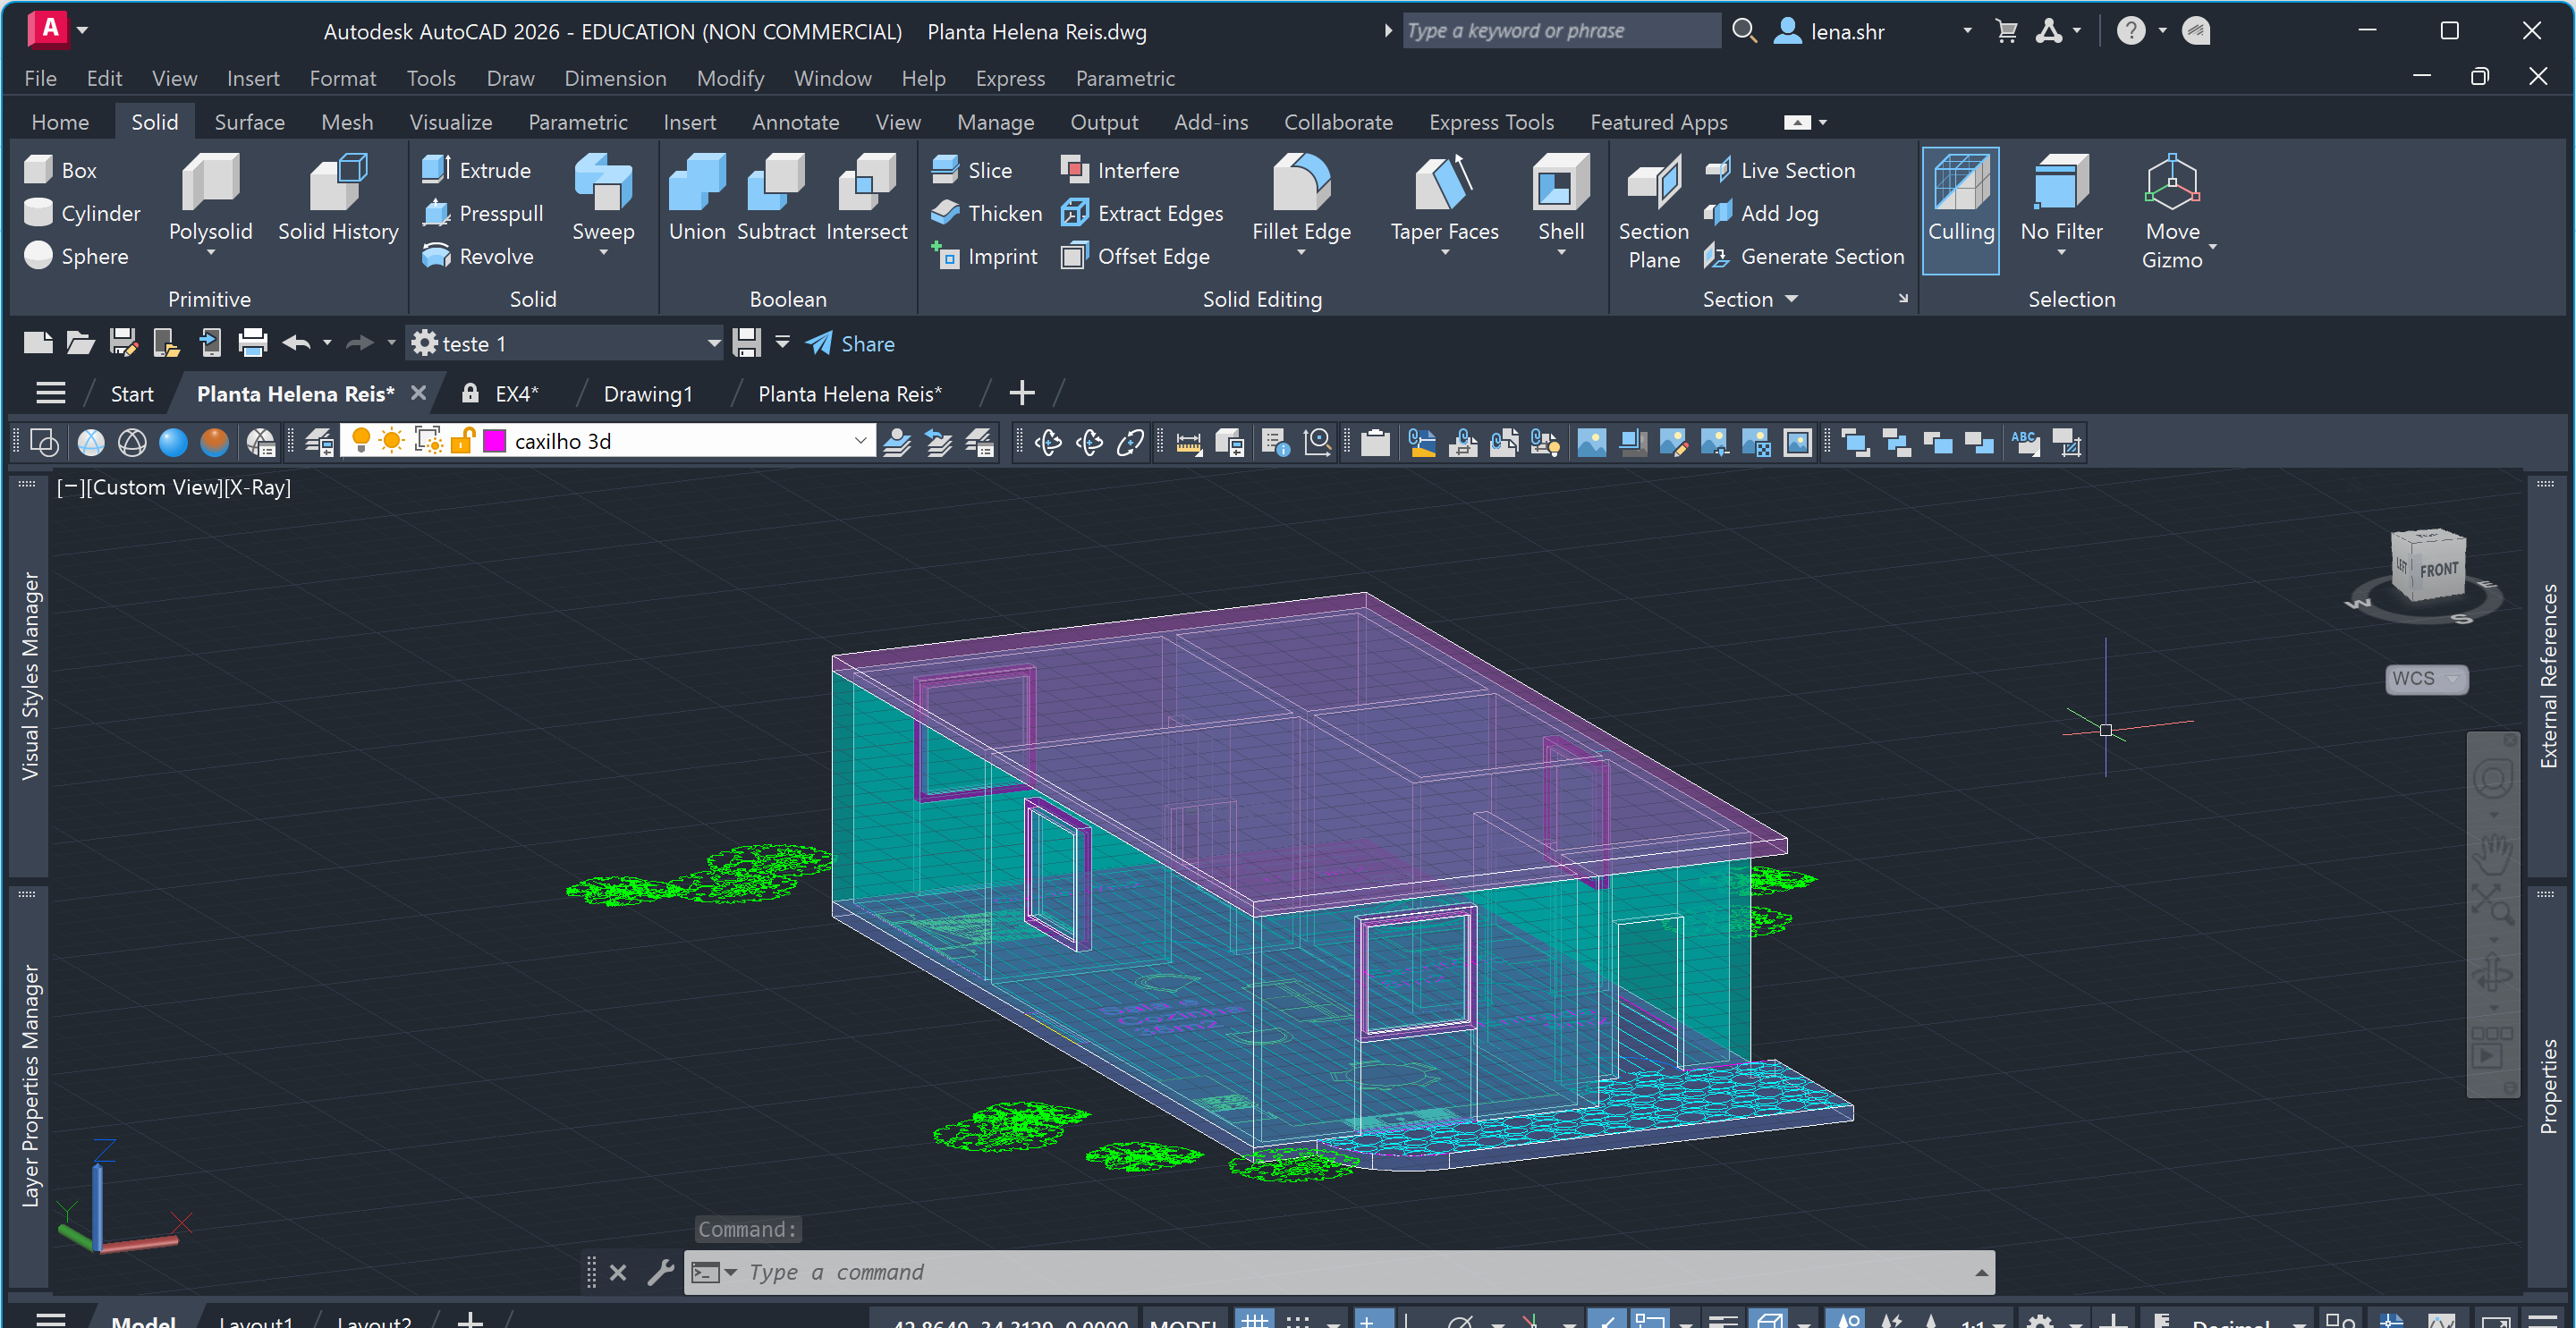Use the Slice tool
Screen dimensions: 2576x1328
(x=971, y=170)
